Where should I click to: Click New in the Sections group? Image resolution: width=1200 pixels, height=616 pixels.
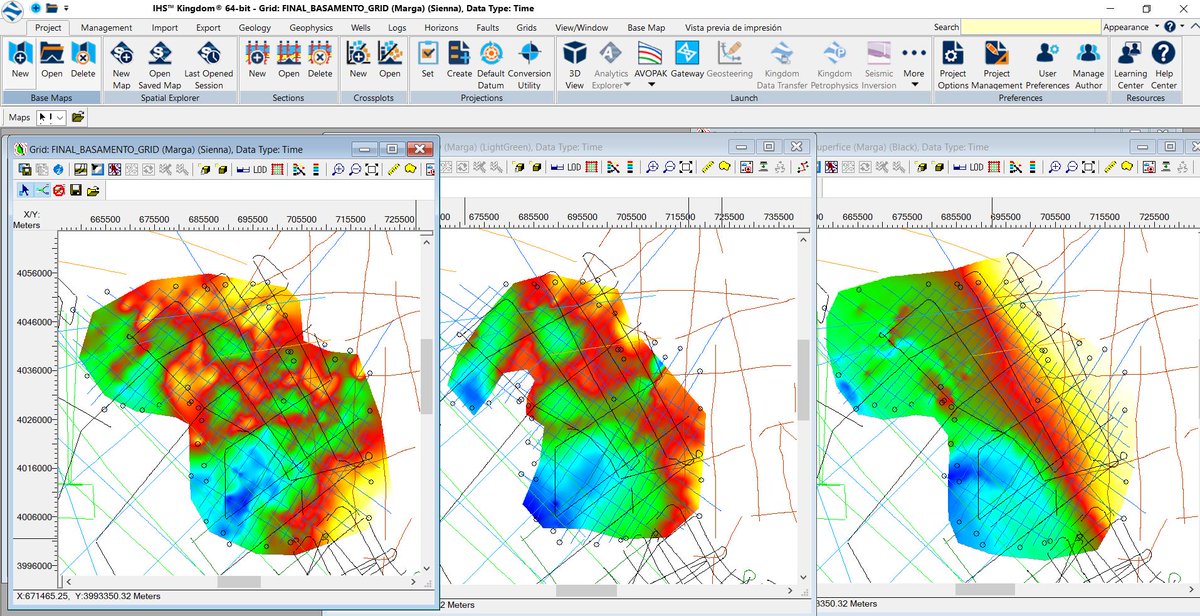pyautogui.click(x=257, y=59)
